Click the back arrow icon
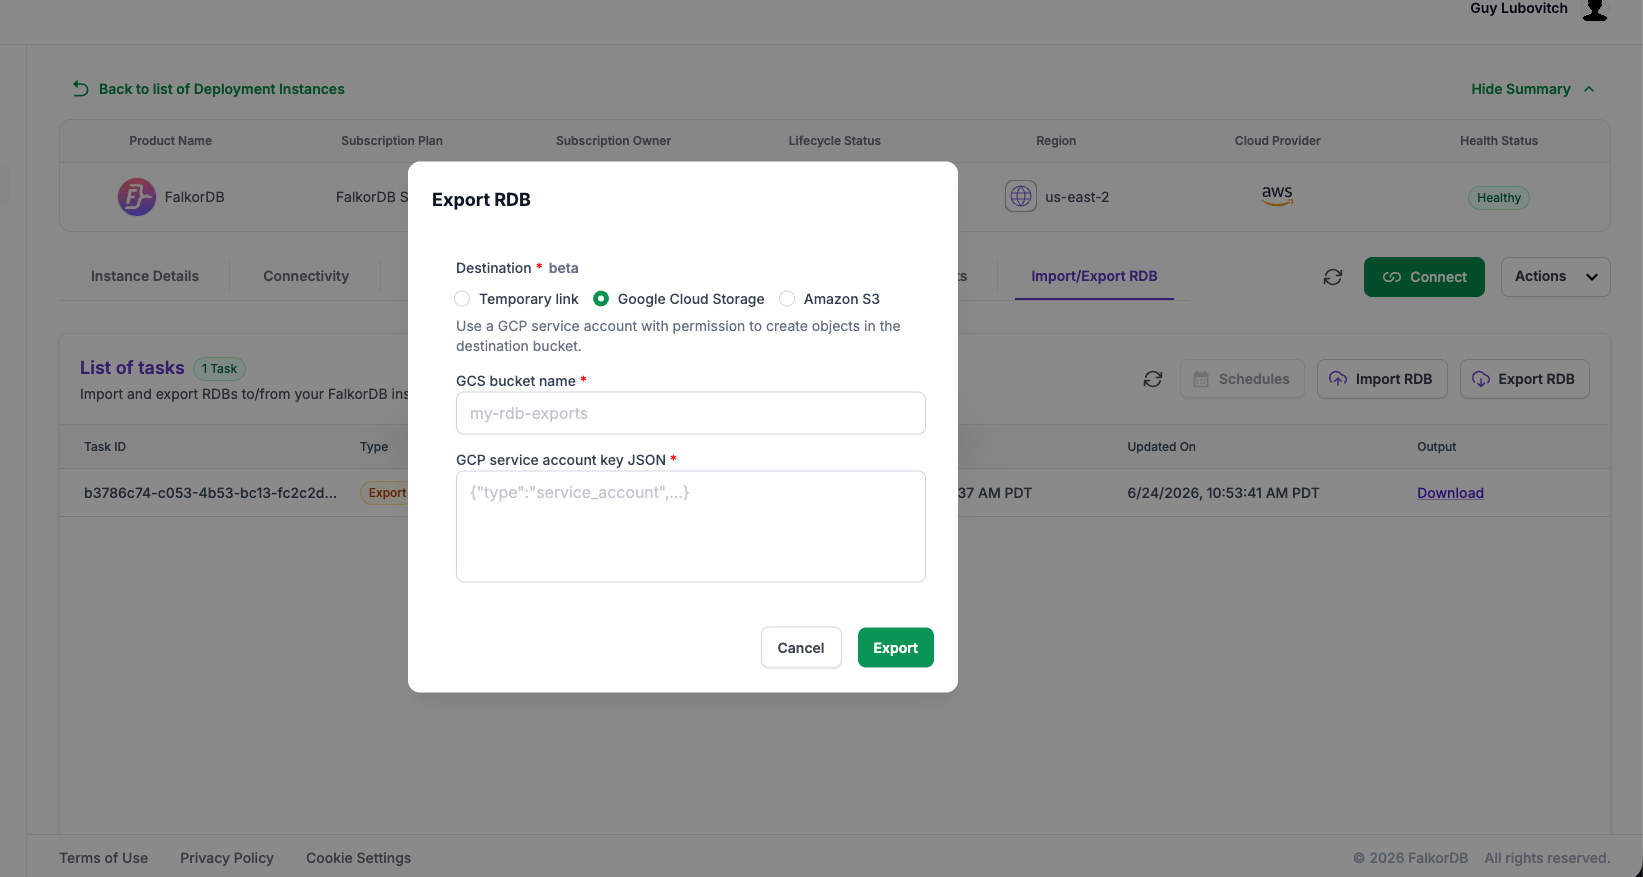 pyautogui.click(x=81, y=89)
